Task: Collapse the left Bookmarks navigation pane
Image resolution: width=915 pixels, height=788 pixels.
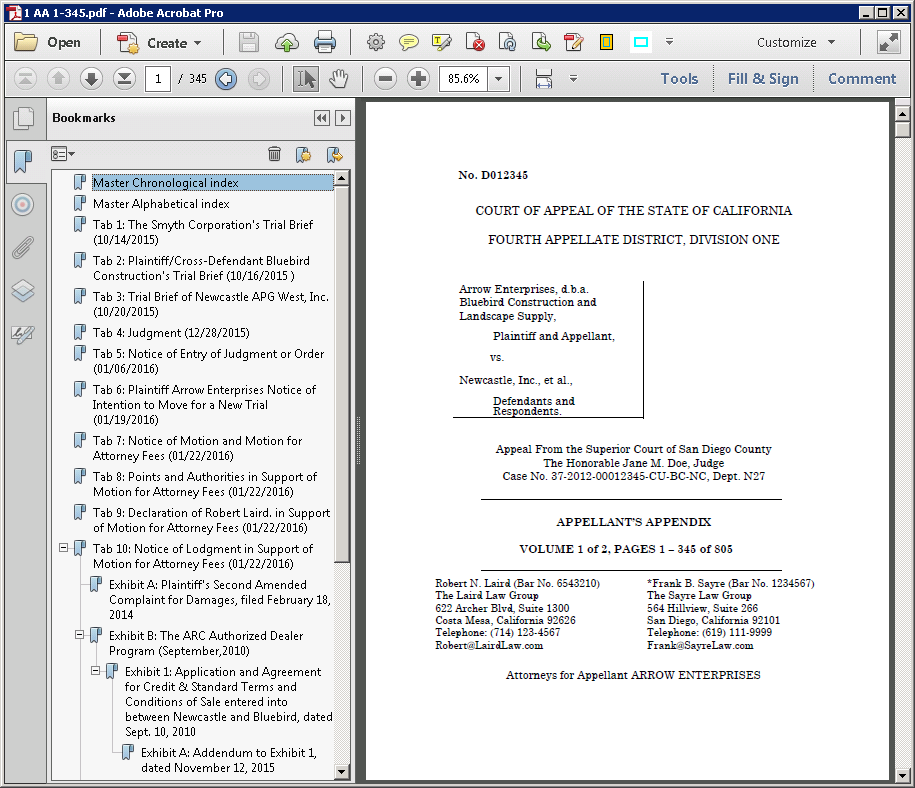Action: 321,118
